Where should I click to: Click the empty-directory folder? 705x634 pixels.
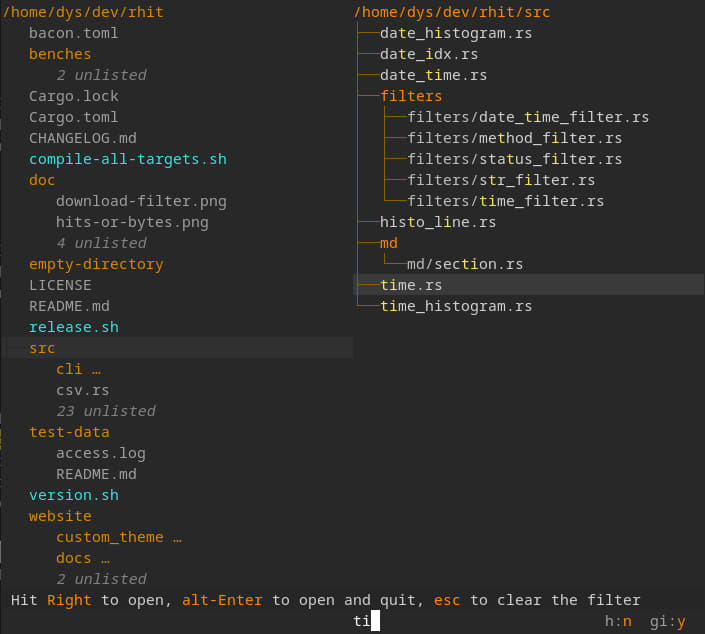[96, 264]
